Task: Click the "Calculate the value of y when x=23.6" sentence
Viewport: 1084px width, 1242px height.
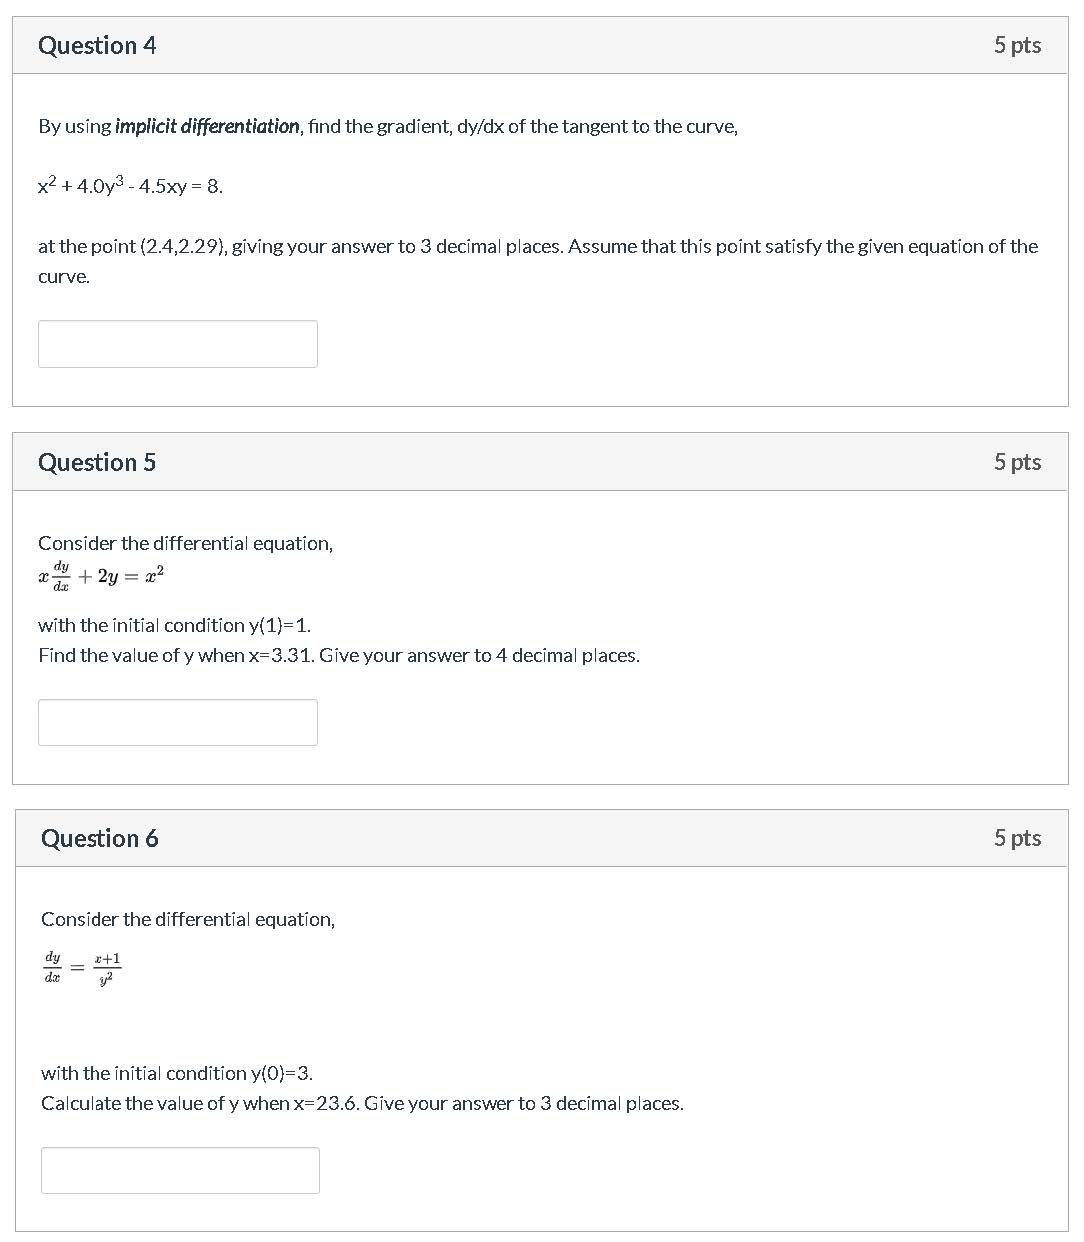Action: [x=362, y=1103]
